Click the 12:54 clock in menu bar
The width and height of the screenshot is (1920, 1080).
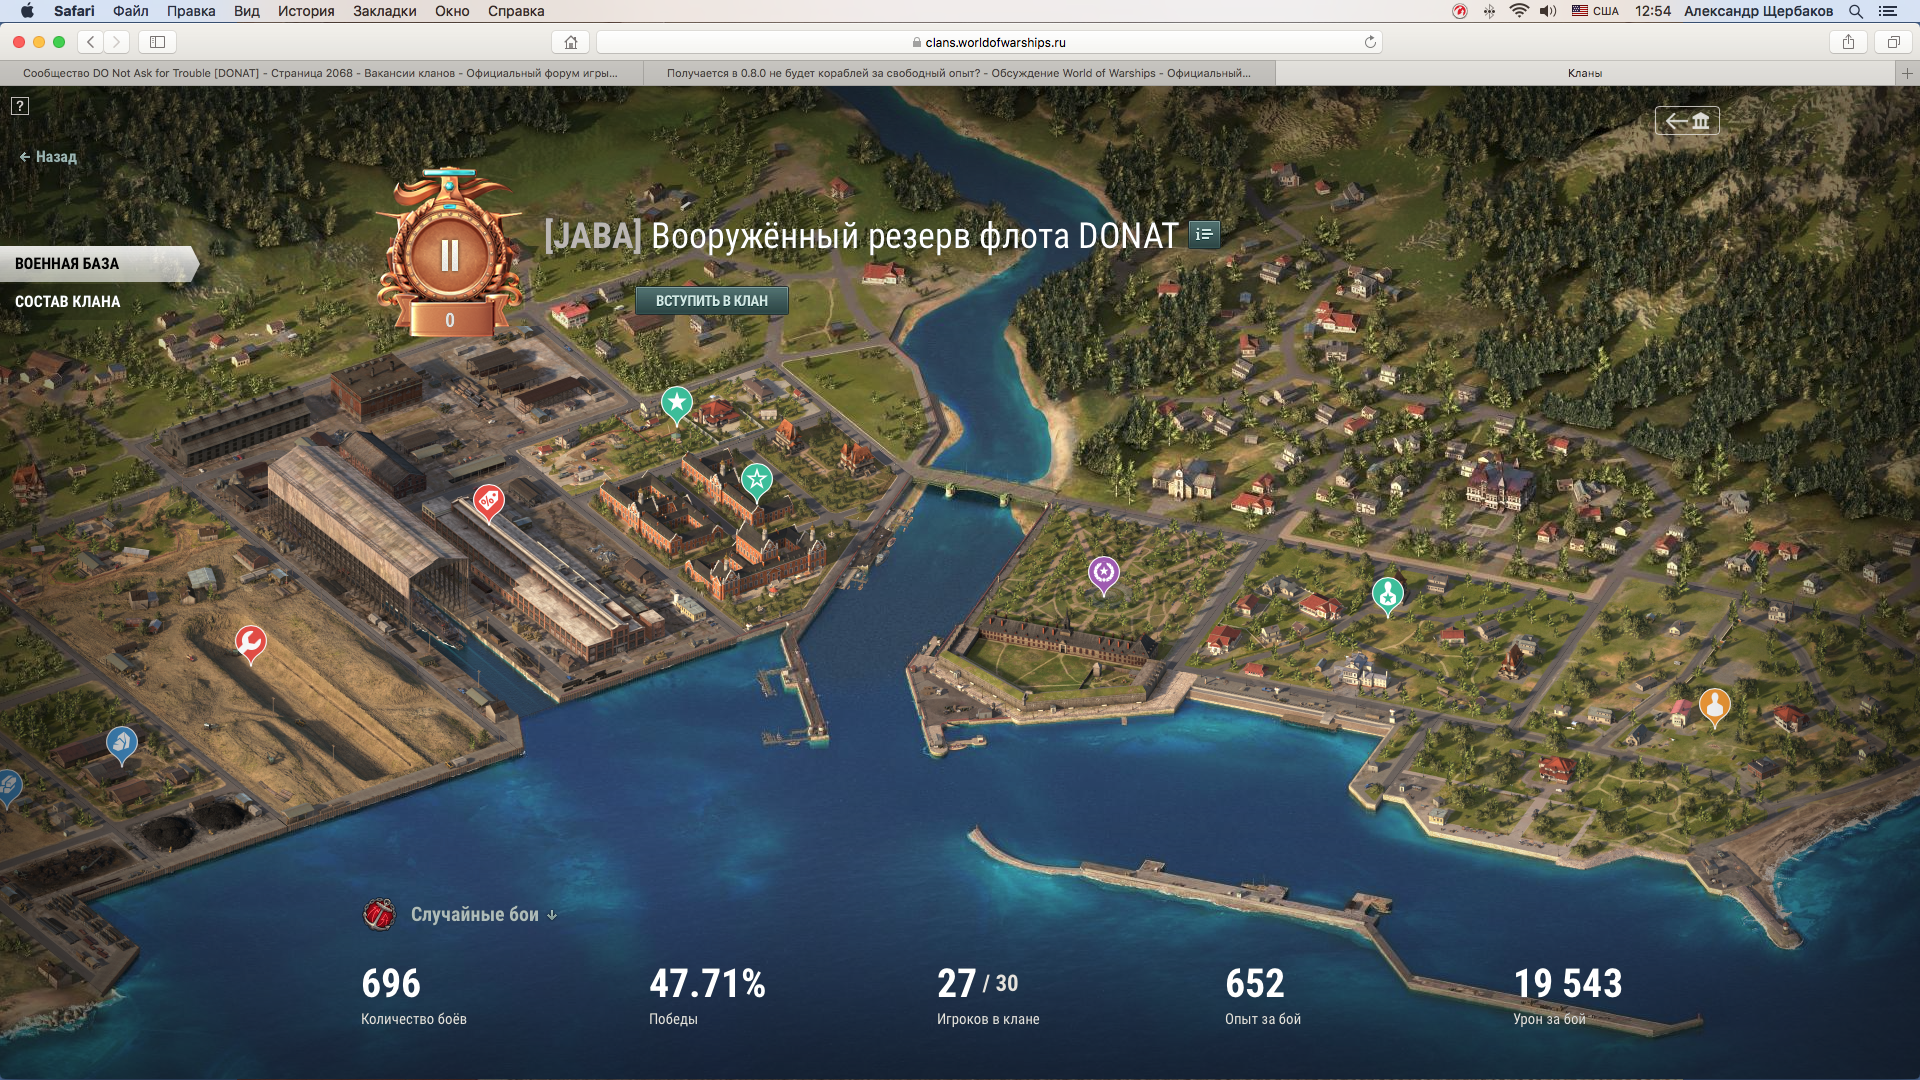(x=1653, y=11)
